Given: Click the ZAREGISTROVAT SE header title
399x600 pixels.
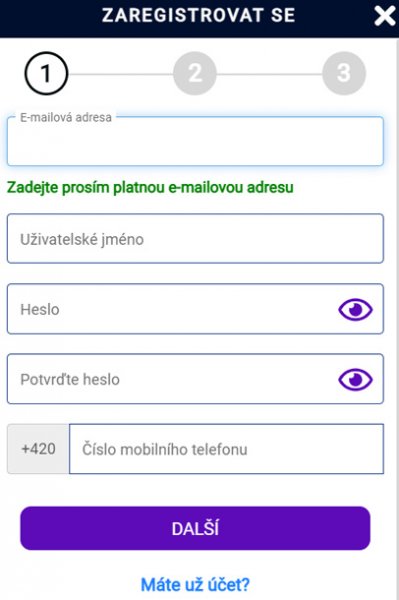Looking at the screenshot, I should [x=199, y=15].
